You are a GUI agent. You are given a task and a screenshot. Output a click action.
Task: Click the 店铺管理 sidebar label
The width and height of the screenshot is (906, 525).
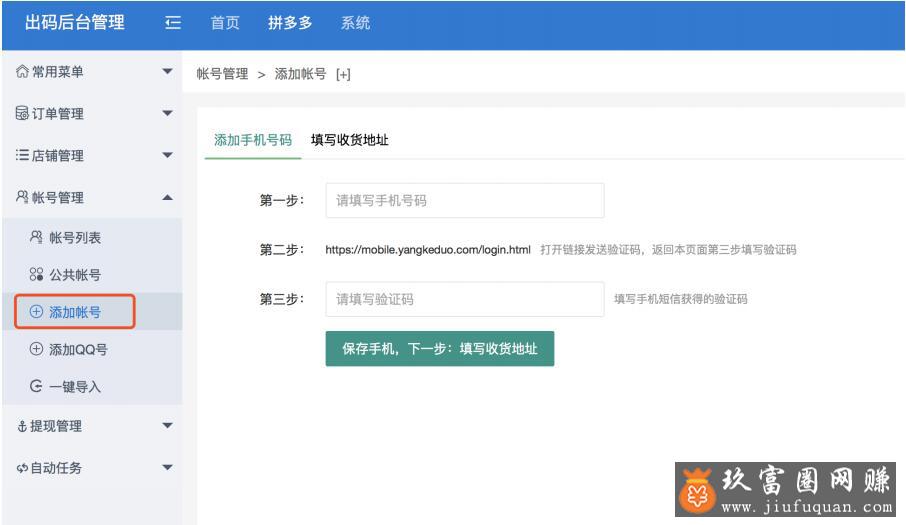click(x=57, y=155)
